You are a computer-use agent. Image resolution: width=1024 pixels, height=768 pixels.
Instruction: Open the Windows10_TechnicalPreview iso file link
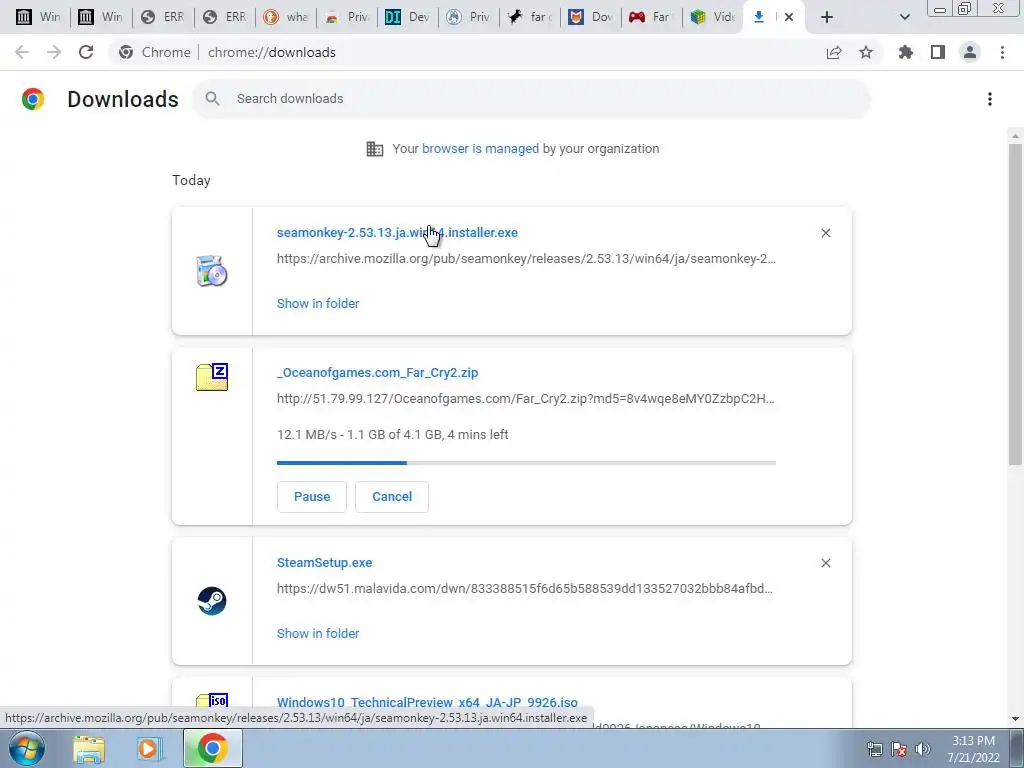tap(427, 703)
